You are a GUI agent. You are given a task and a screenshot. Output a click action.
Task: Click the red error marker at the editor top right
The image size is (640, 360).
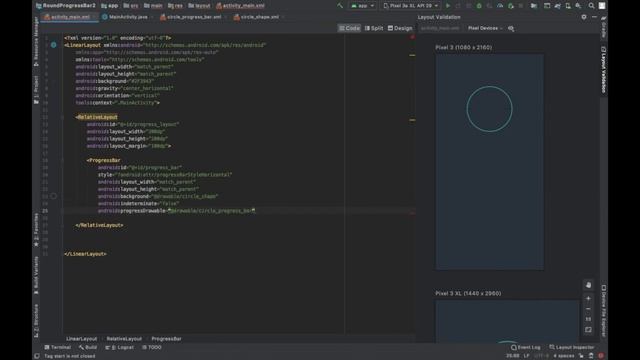412,38
